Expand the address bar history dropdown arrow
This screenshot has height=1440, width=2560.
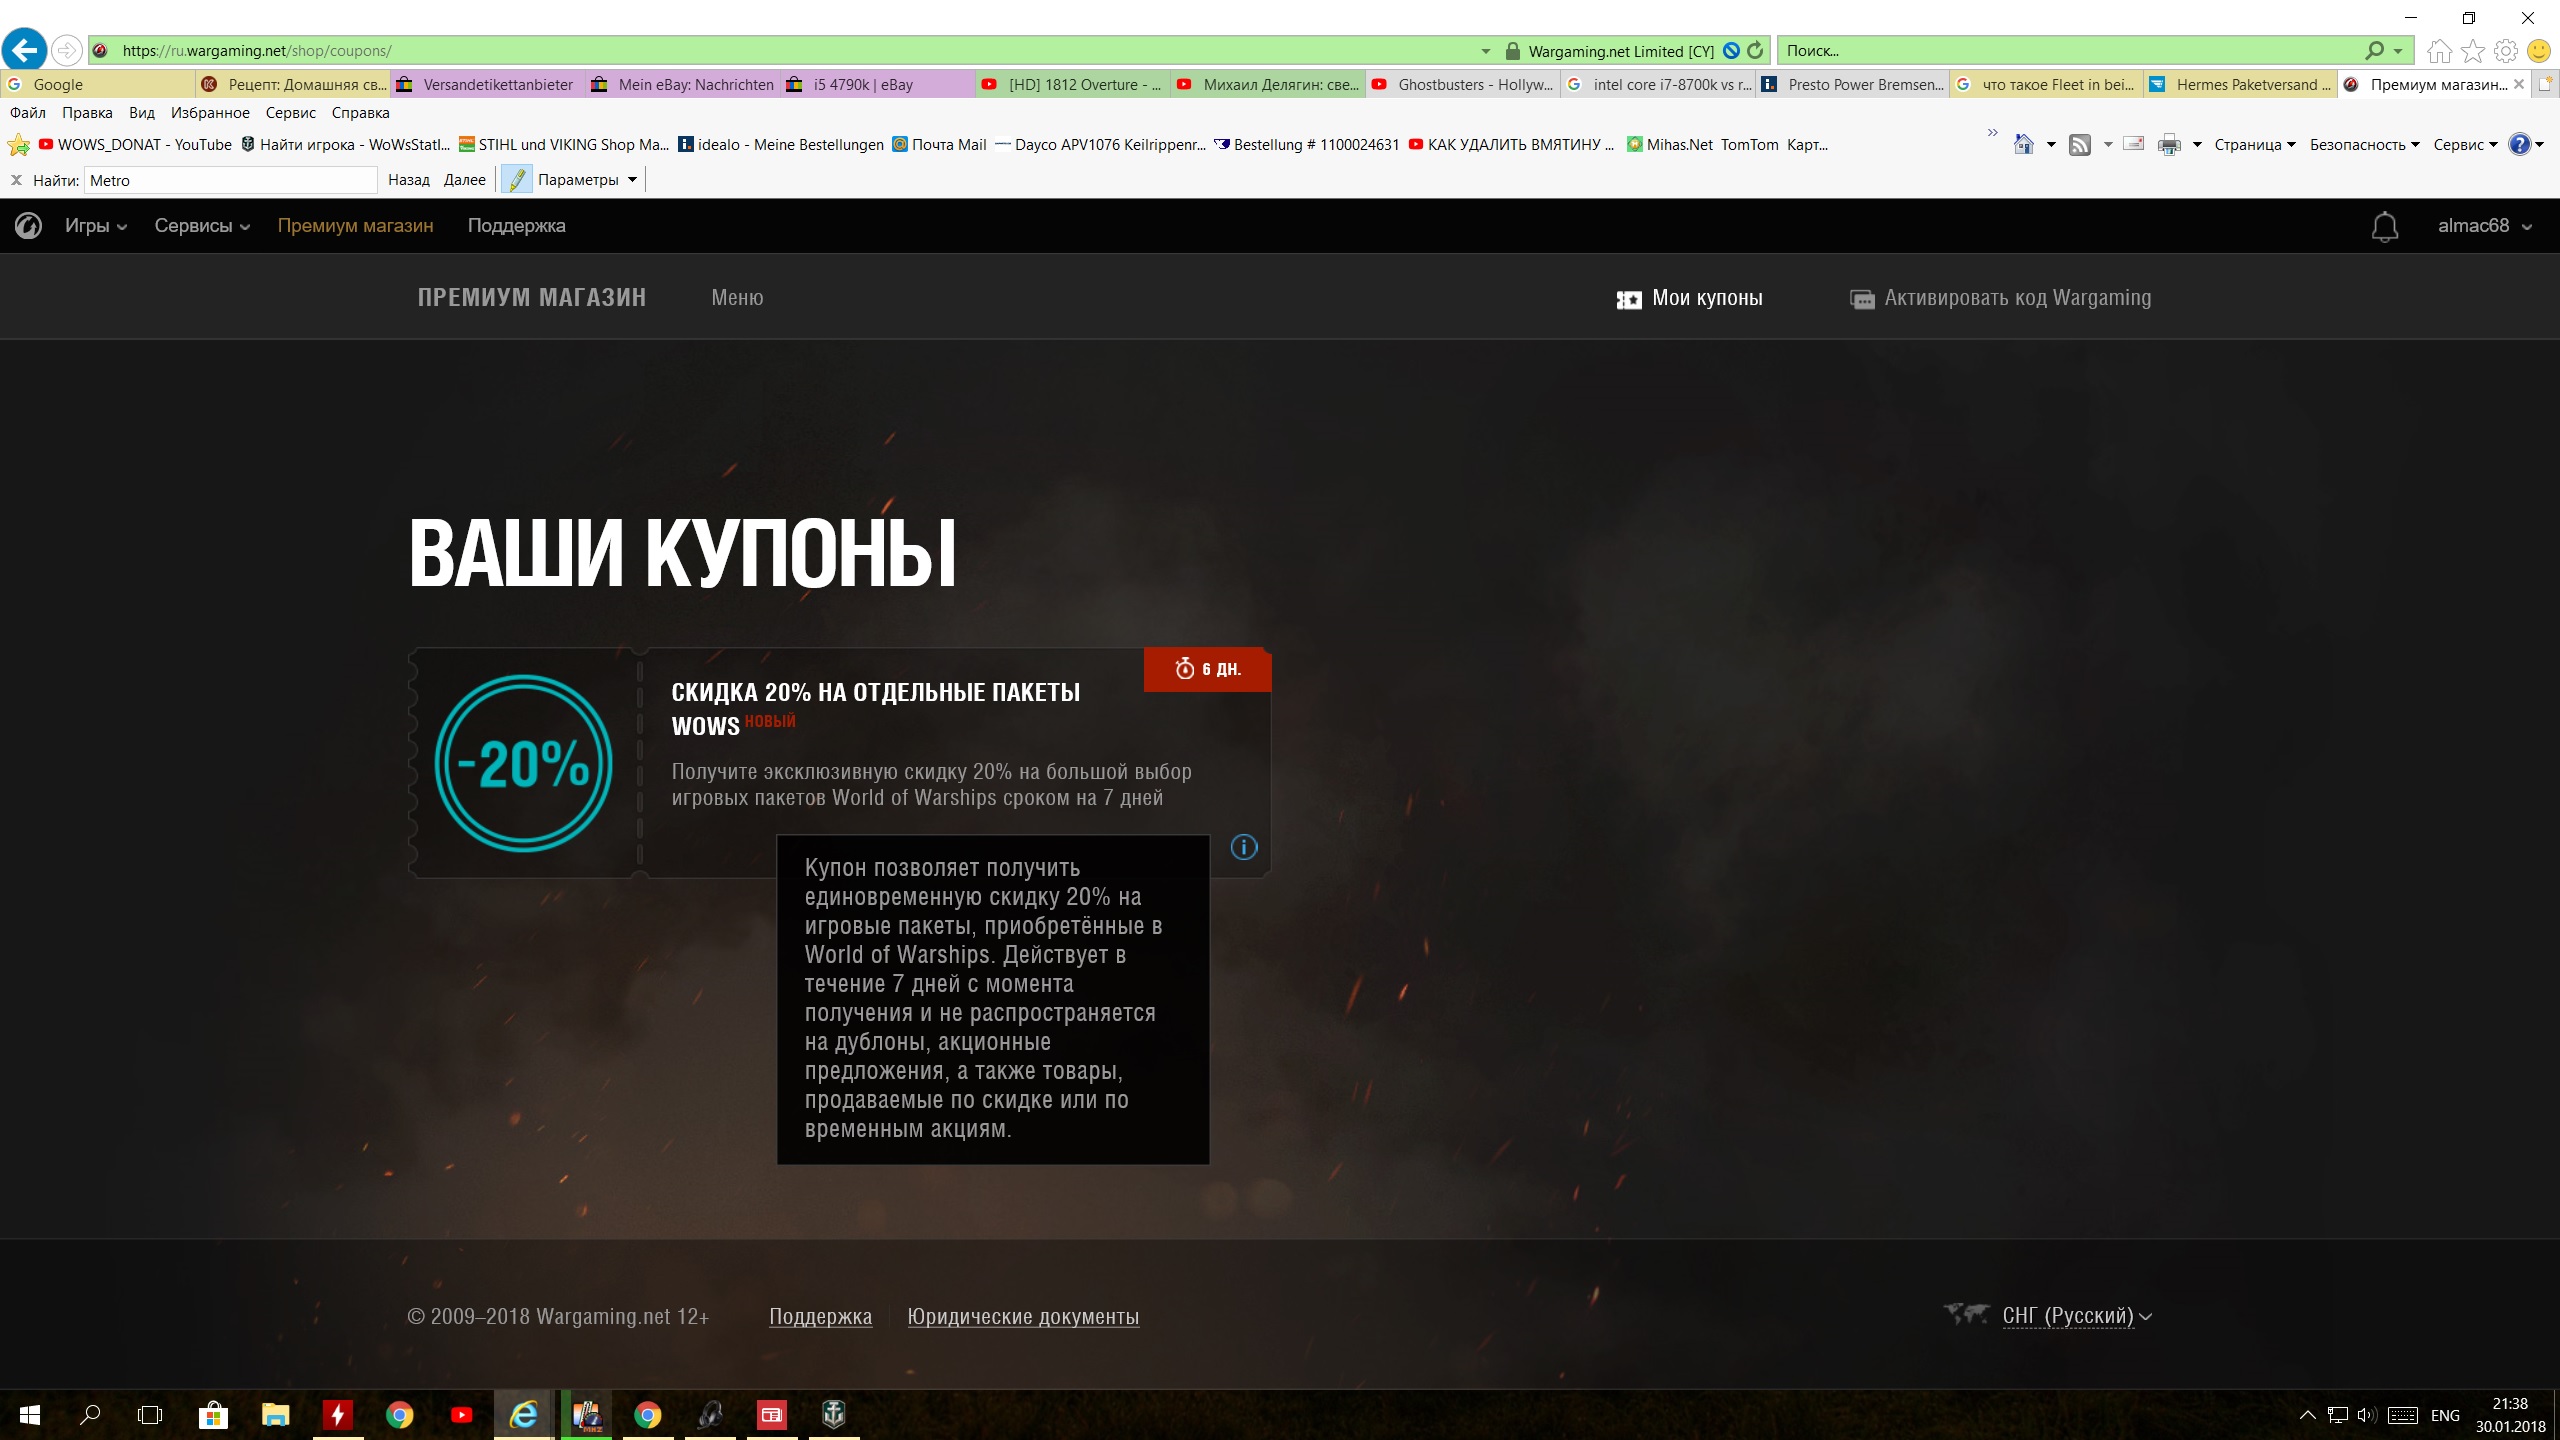pyautogui.click(x=1485, y=51)
